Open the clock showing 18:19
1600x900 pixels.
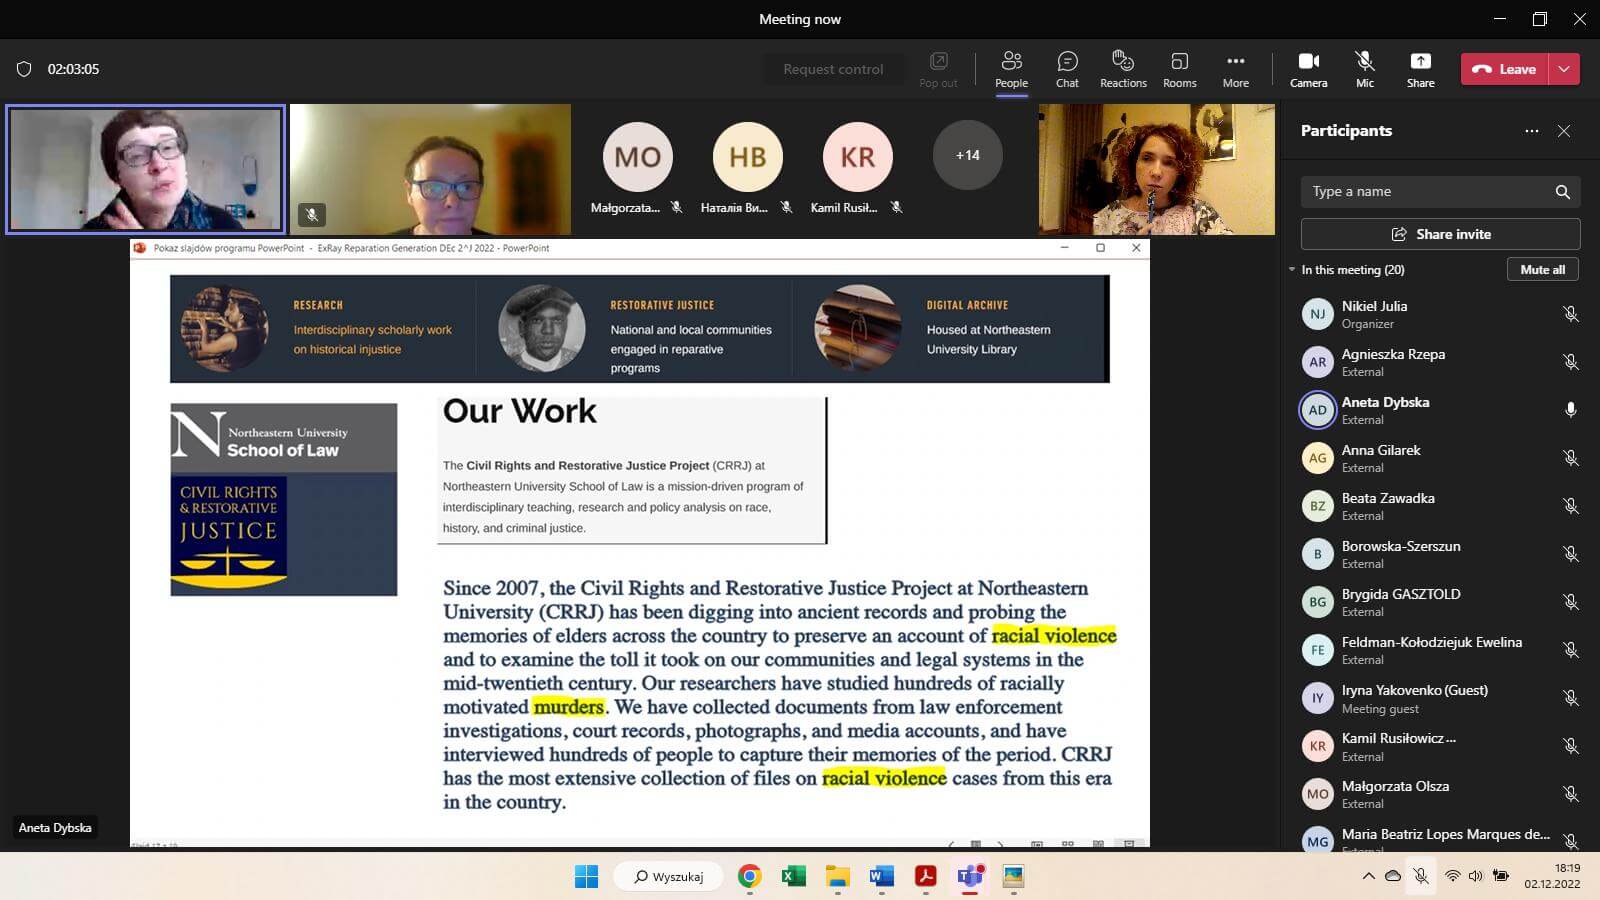(x=1553, y=876)
